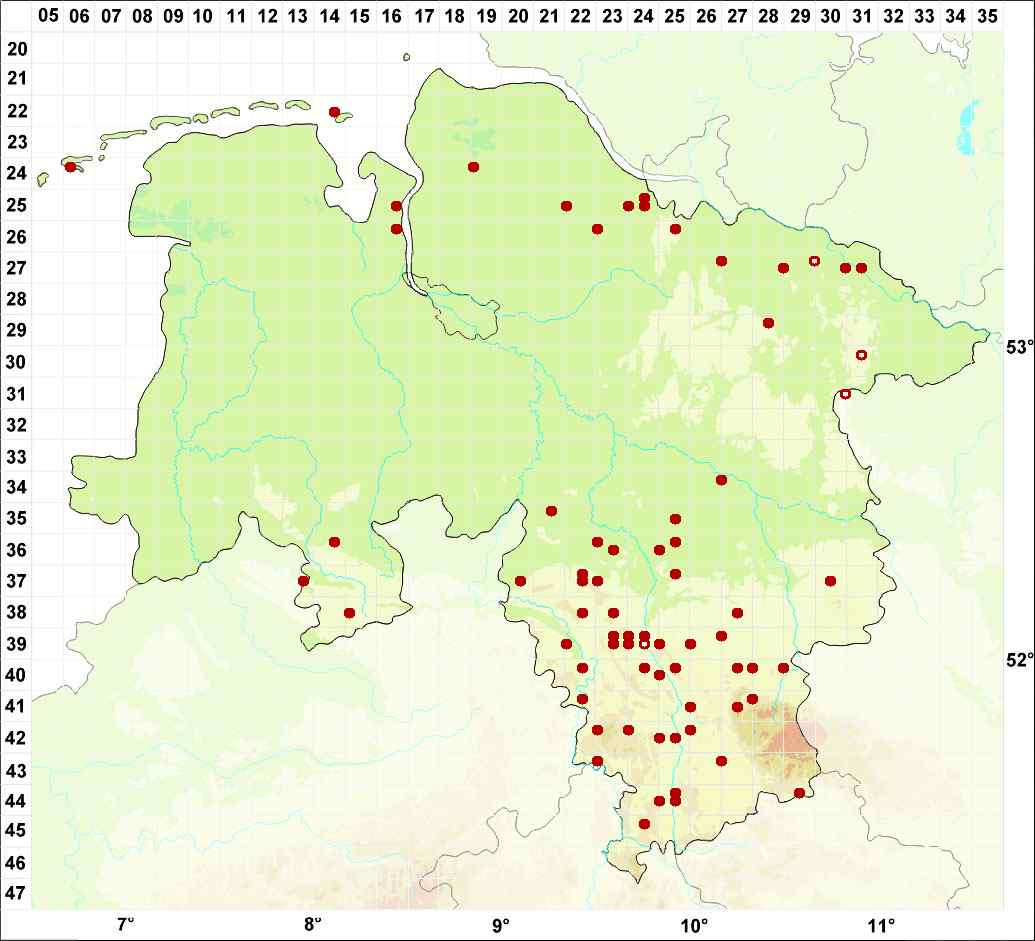Select the red dot in row 37 under column 30
This screenshot has width=1035, height=941.
(830, 581)
